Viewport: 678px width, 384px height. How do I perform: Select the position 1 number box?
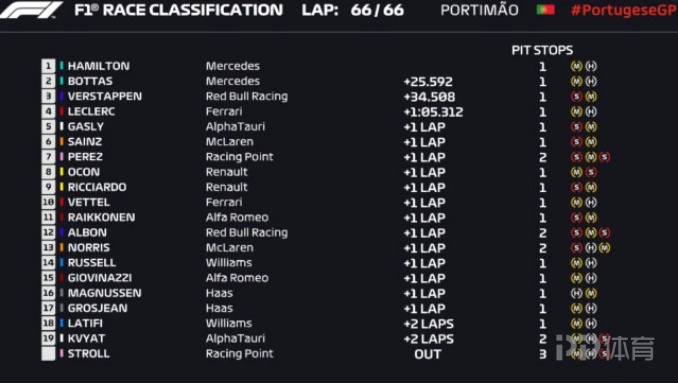coord(48,66)
